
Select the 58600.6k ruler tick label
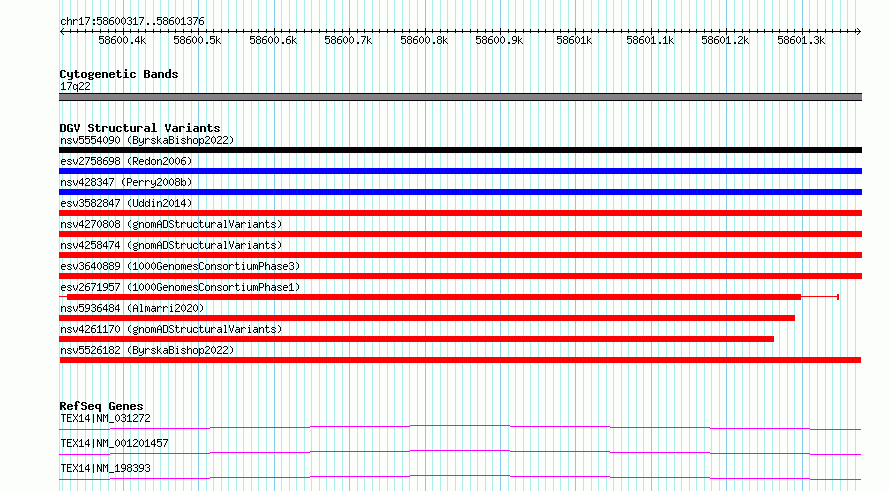click(x=273, y=40)
